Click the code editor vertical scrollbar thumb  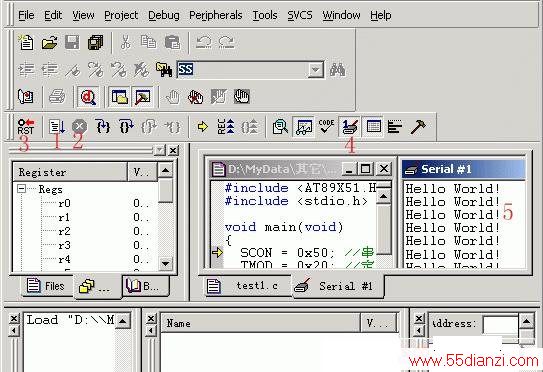point(383,228)
